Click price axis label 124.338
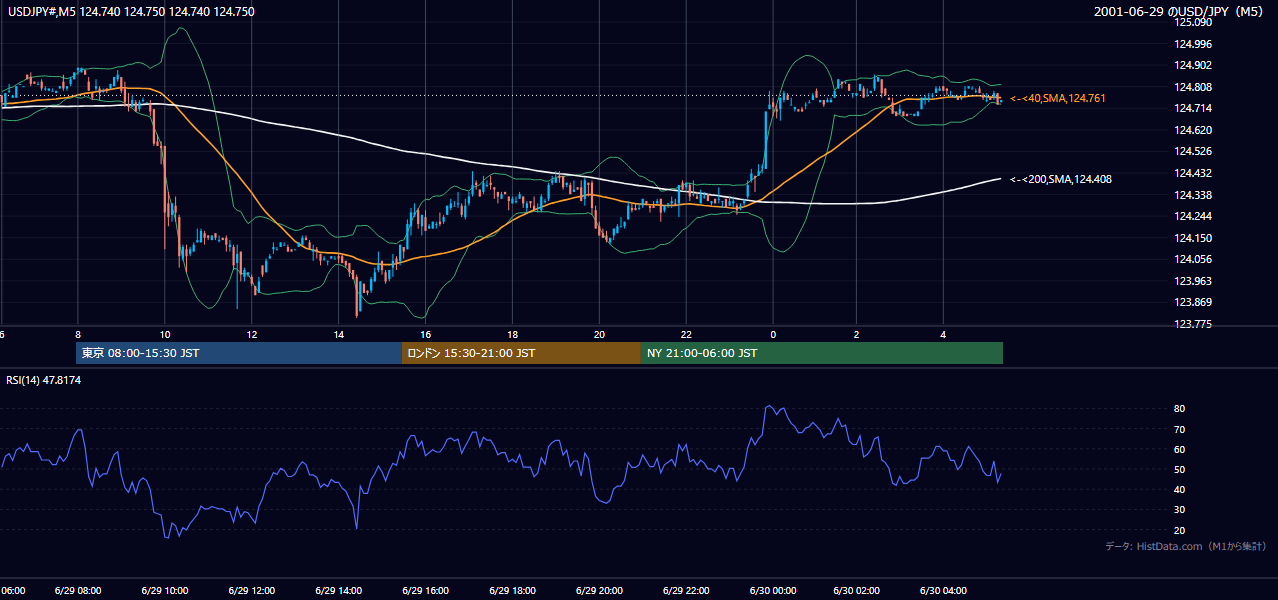Image resolution: width=1278 pixels, height=600 pixels. click(1191, 195)
